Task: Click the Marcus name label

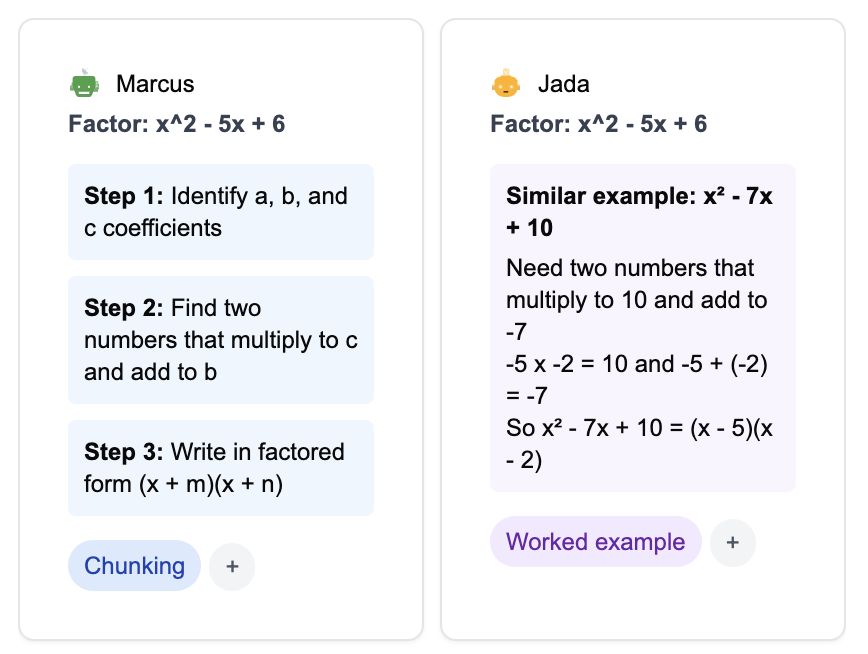Action: [x=155, y=84]
